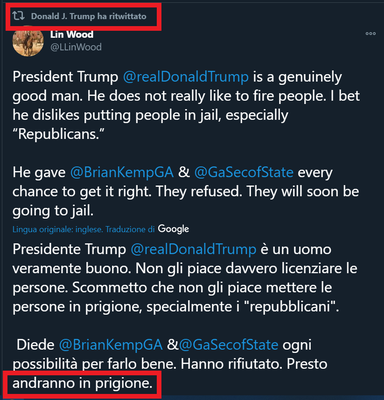Open the @LLinWood handle
The image size is (384, 400).
coord(76,47)
